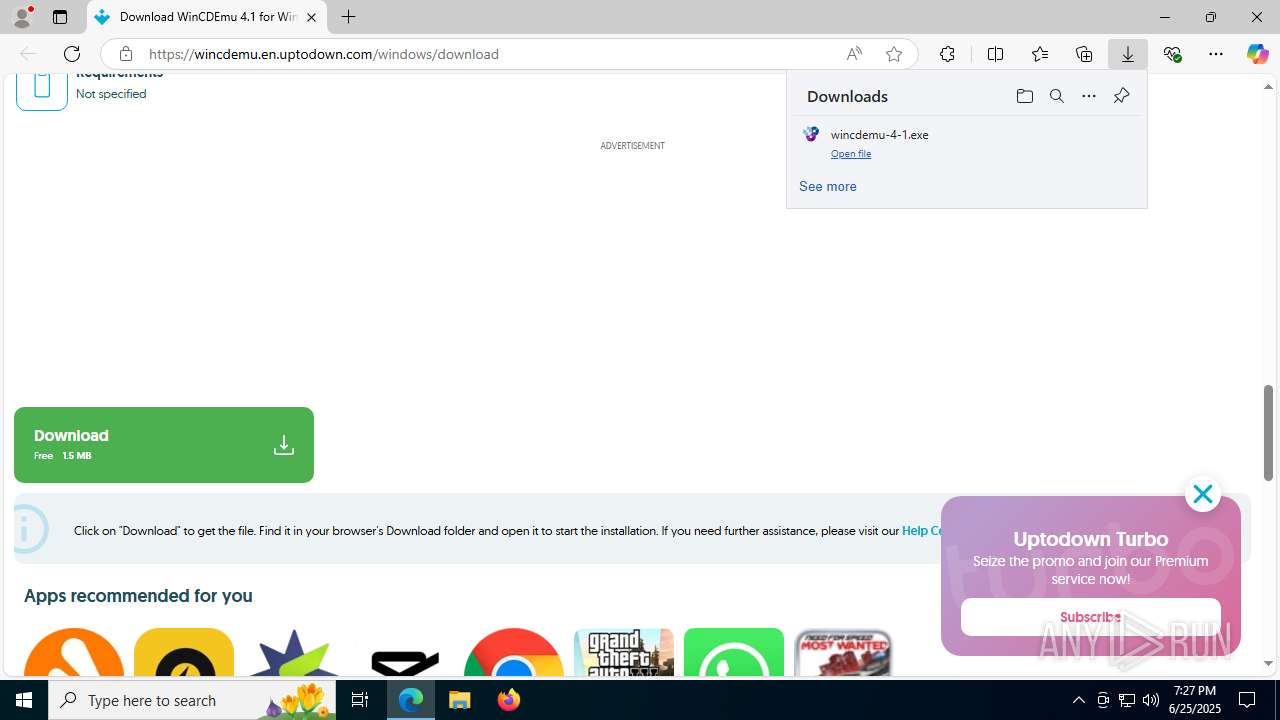Open Task View on taskbar
Viewport: 1280px width, 720px height.
pyautogui.click(x=360, y=700)
